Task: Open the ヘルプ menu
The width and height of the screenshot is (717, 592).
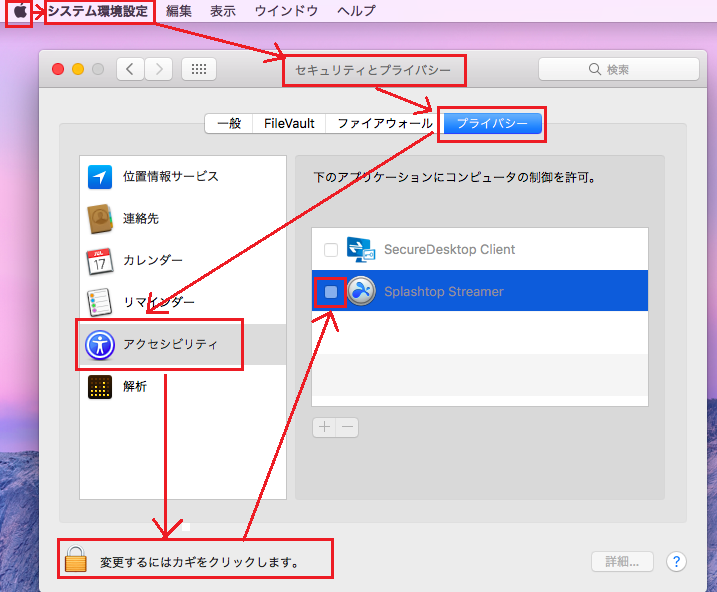Action: click(x=356, y=11)
